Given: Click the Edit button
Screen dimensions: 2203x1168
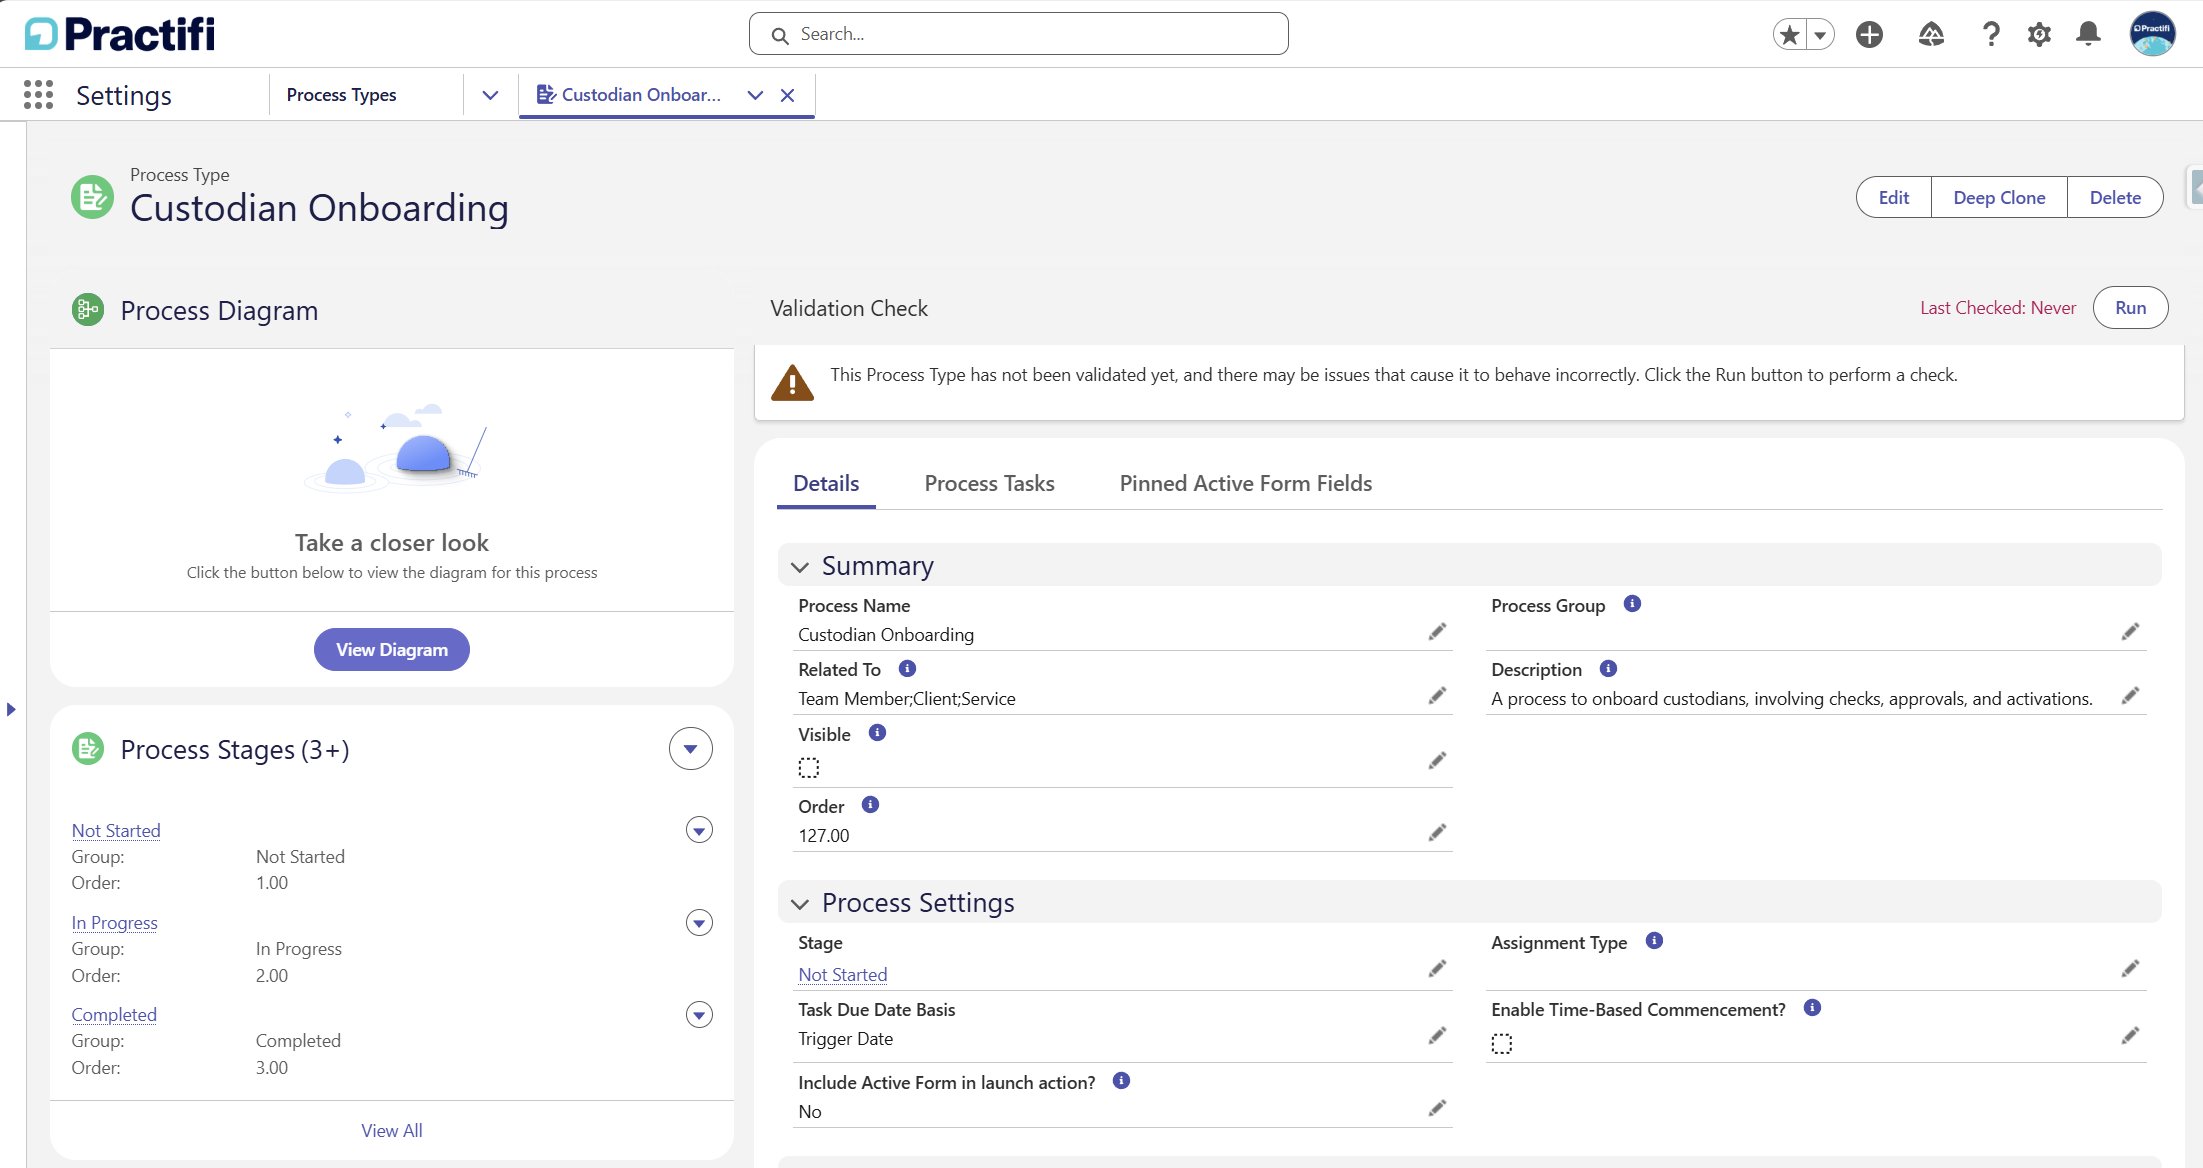Looking at the screenshot, I should (x=1894, y=197).
